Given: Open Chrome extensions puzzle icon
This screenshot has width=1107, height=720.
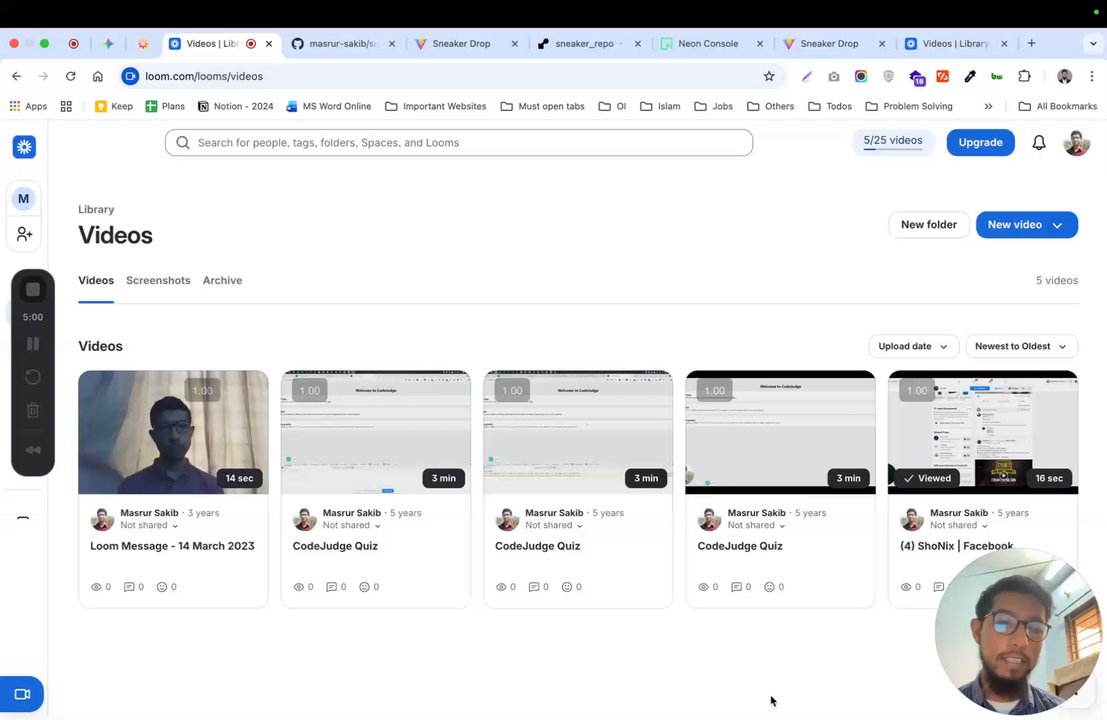Looking at the screenshot, I should point(1024,76).
